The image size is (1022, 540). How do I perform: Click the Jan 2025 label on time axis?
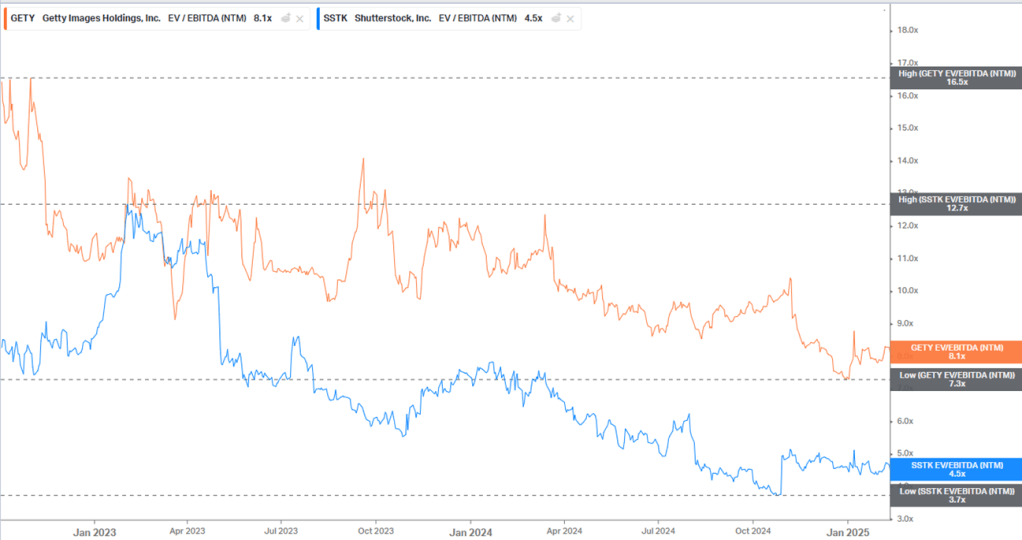[847, 531]
